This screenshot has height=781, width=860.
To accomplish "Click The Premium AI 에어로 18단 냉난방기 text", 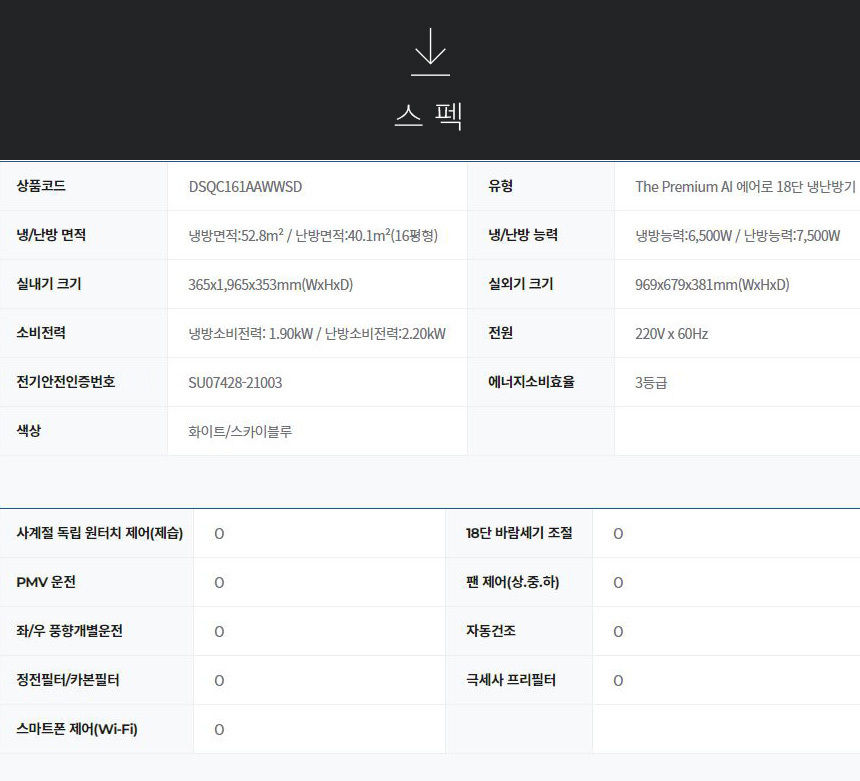I will click(745, 187).
